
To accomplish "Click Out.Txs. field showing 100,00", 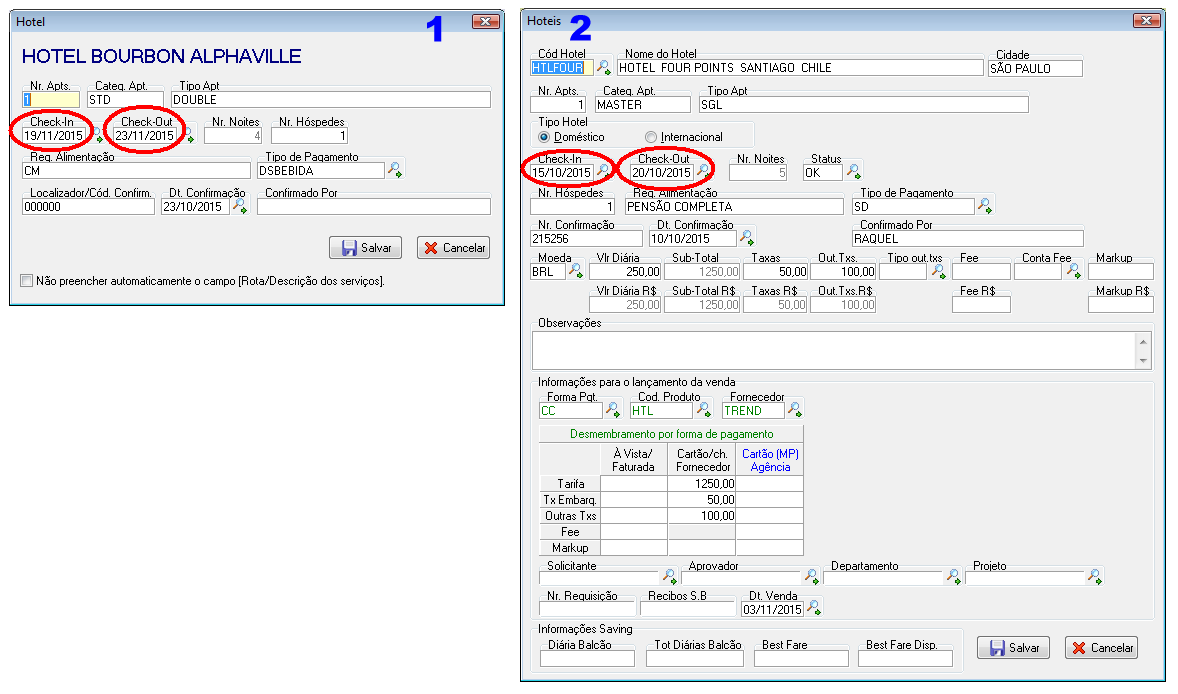I will pyautogui.click(x=843, y=272).
